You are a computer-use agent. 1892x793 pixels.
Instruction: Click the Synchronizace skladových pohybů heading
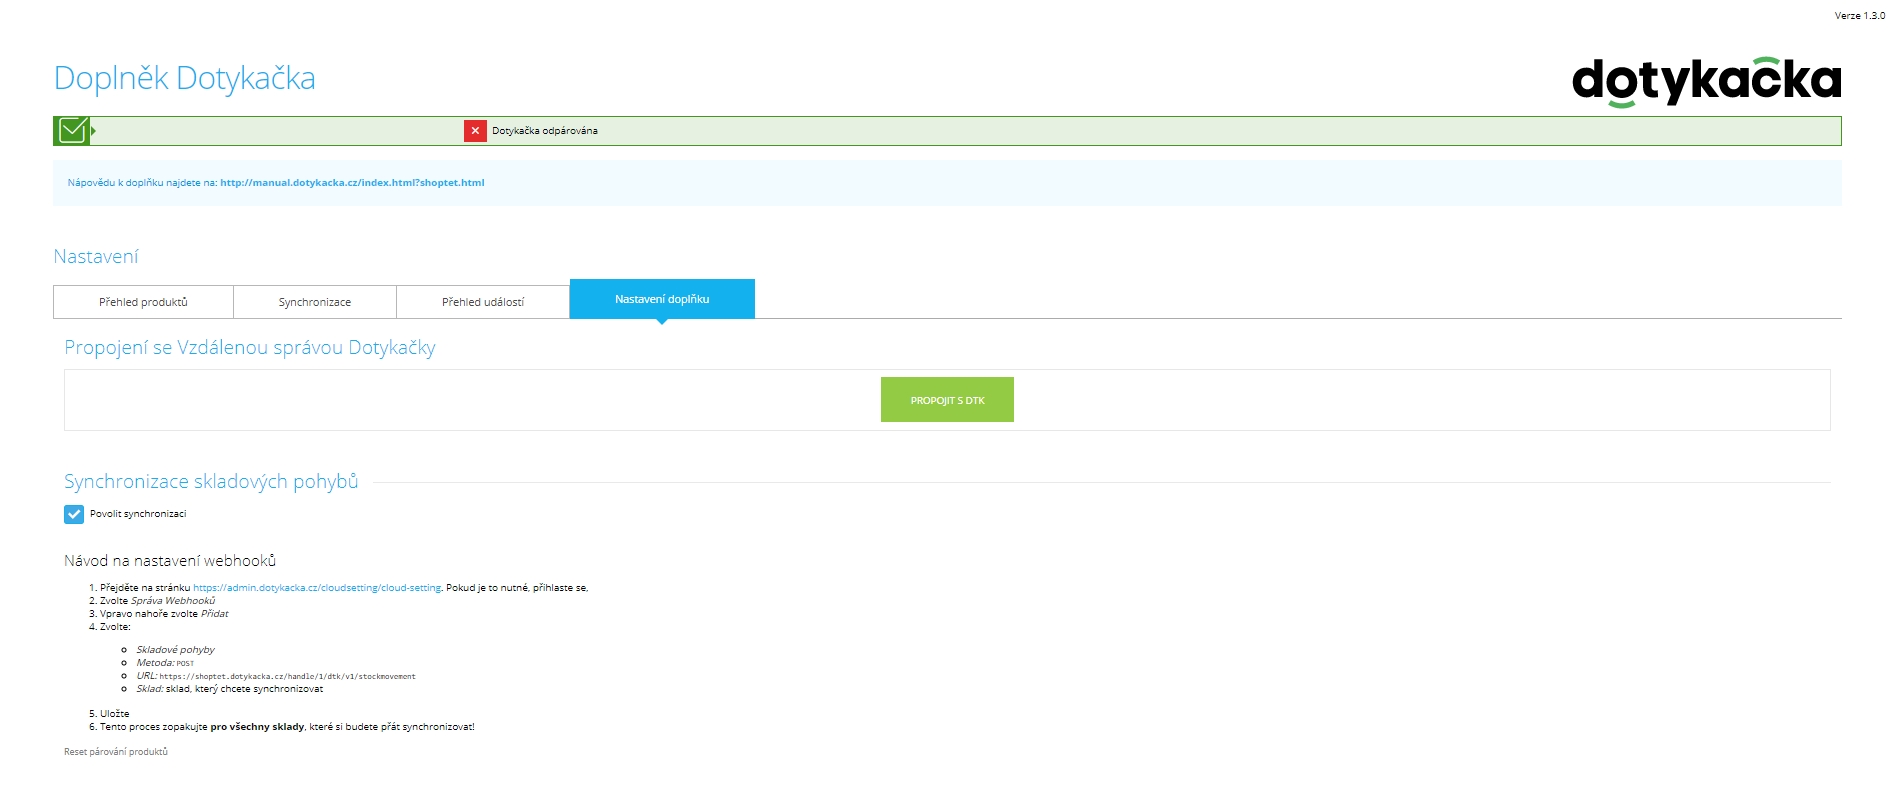point(211,482)
